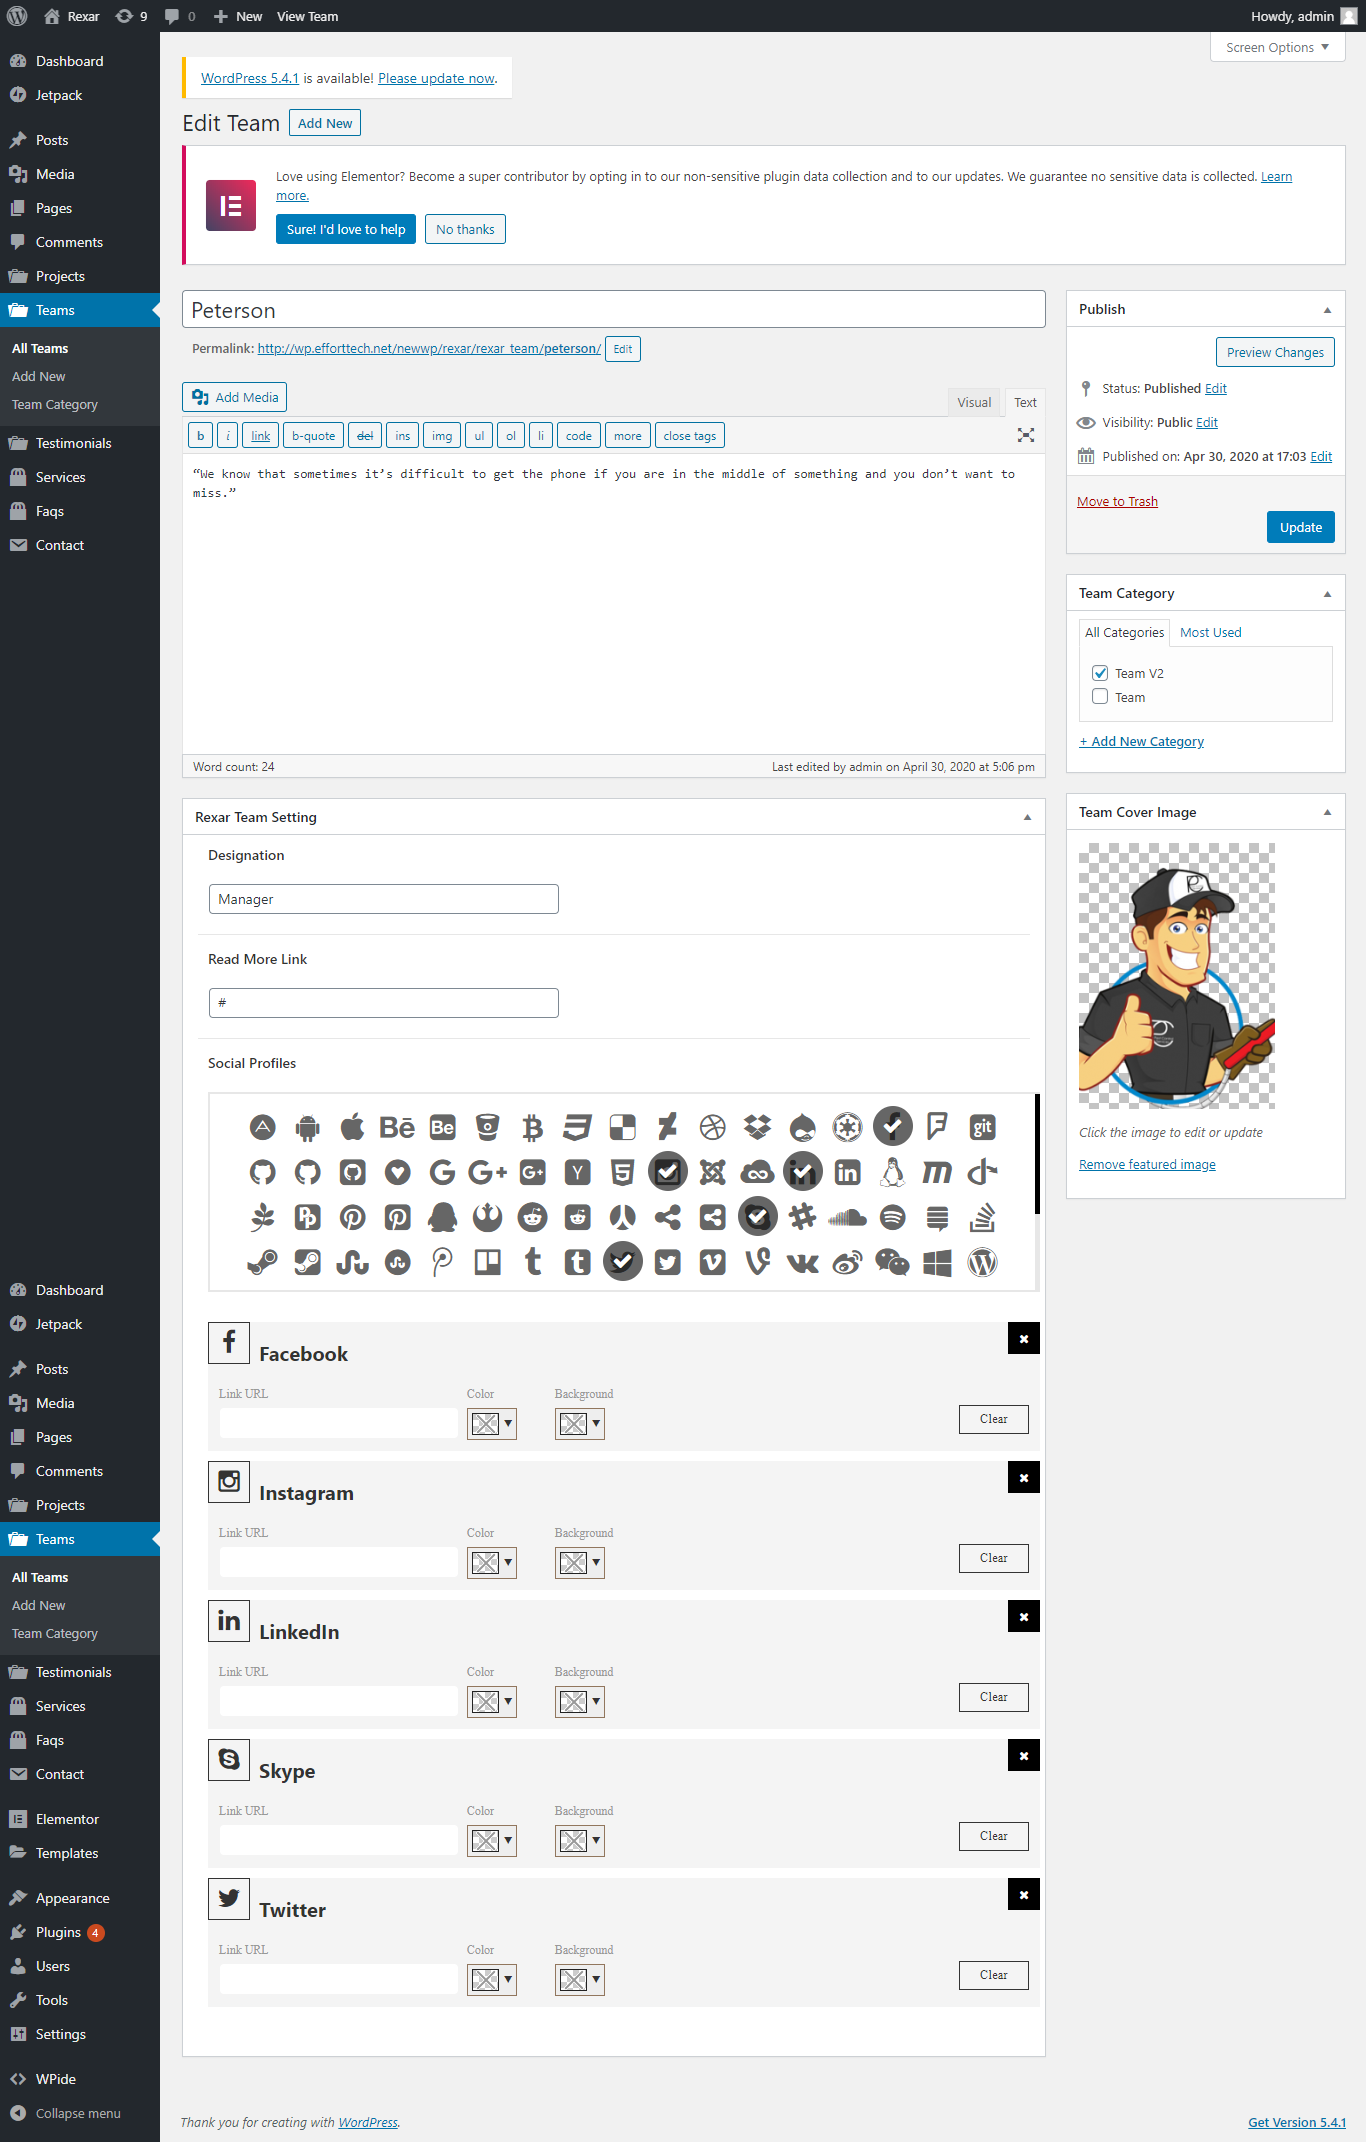Switch to Most Used categories tab

click(1210, 632)
